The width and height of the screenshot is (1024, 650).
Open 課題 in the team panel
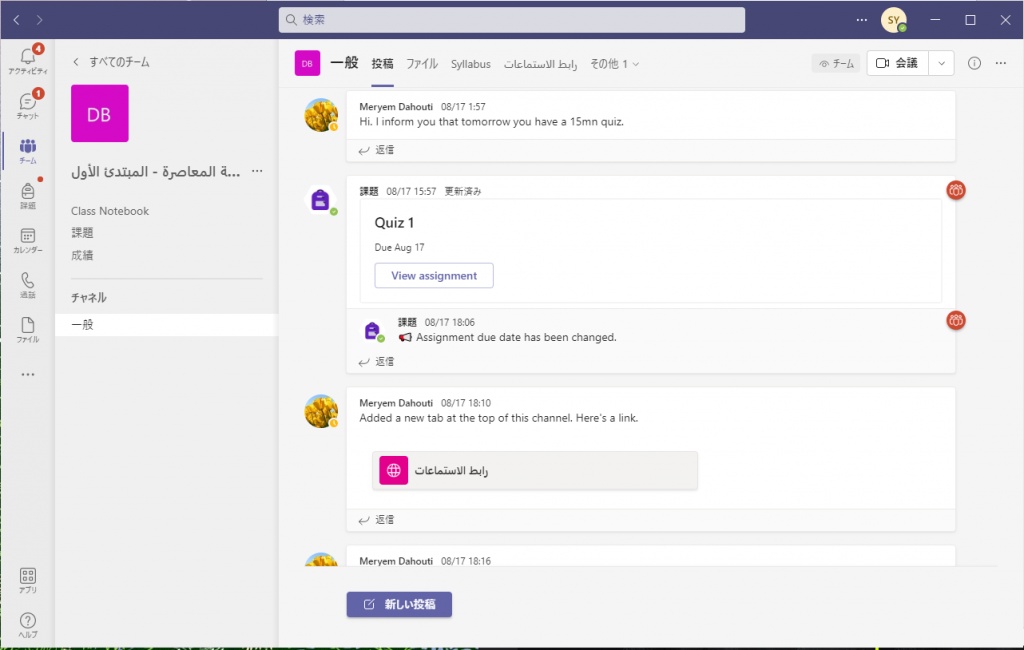pos(82,233)
